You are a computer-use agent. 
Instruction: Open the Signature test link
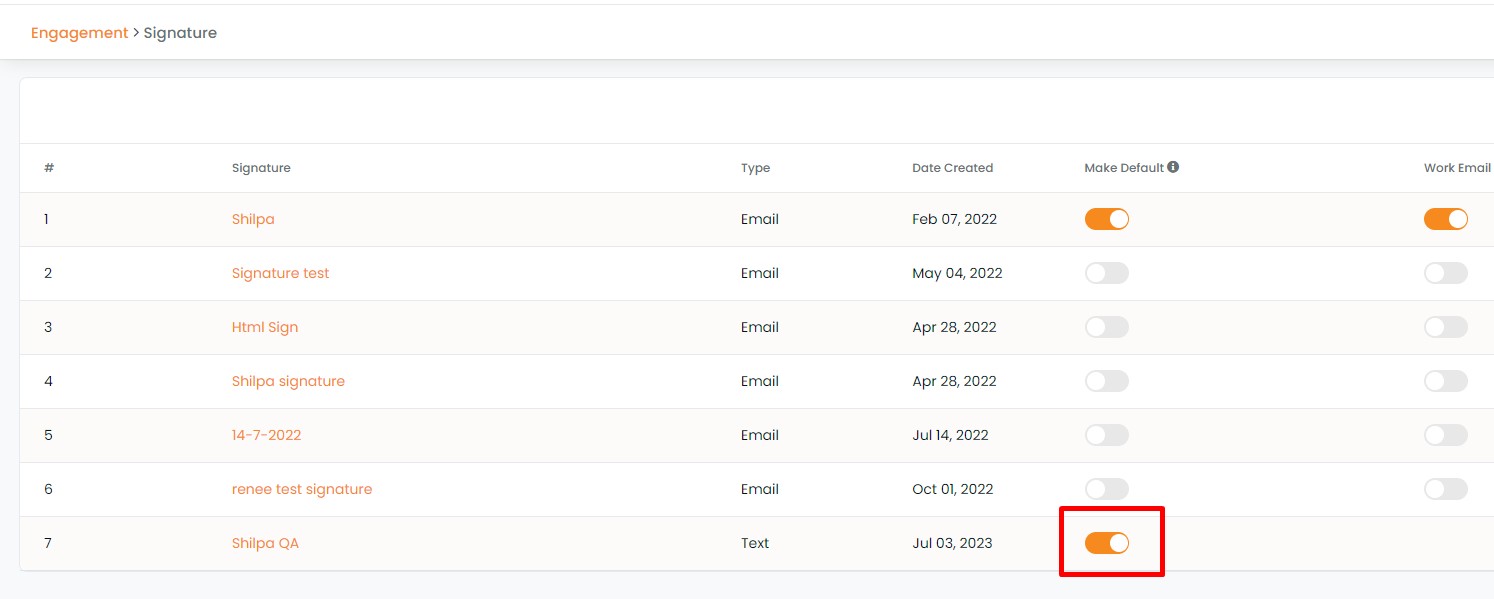[x=280, y=273]
